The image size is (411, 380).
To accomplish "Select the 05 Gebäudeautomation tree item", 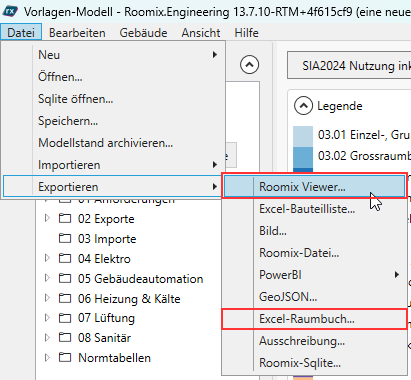I will click(x=140, y=279).
